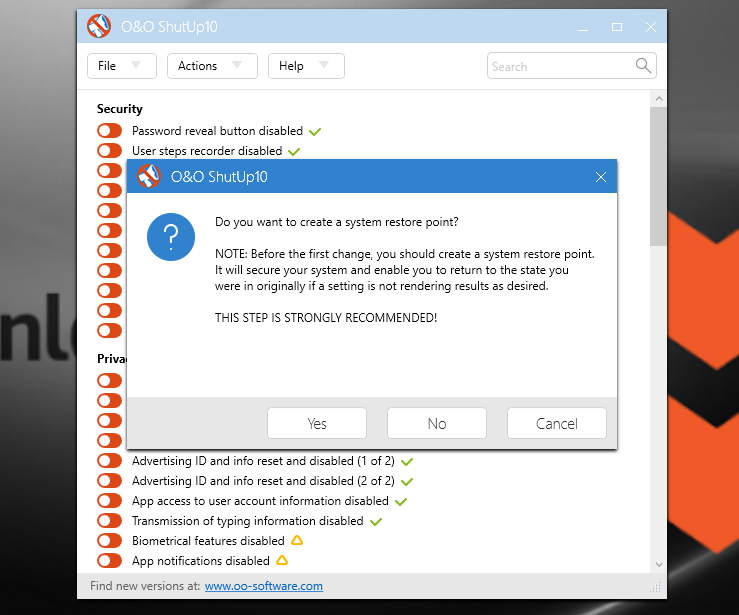Toggle Advertising ID reset (2 of 2) switch
This screenshot has width=739, height=615.
tap(109, 481)
